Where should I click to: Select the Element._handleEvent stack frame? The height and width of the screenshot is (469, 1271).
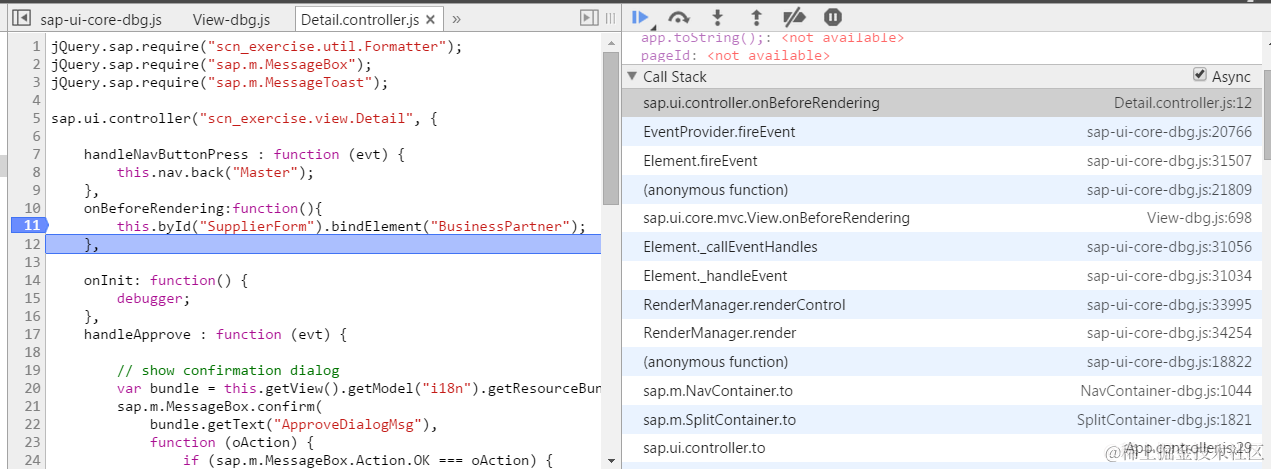pos(941,276)
